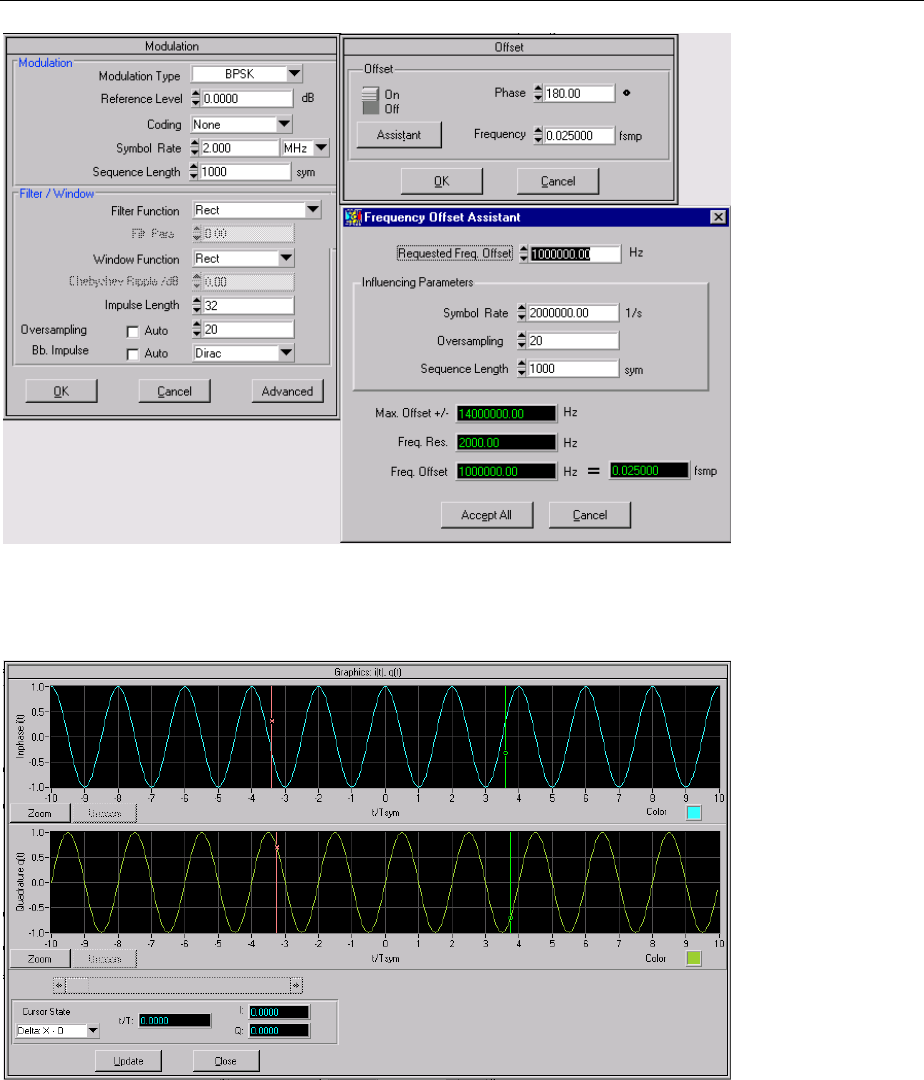924x1080 pixels.
Task: Click the cursor Q value field
Action: pyautogui.click(x=279, y=1030)
